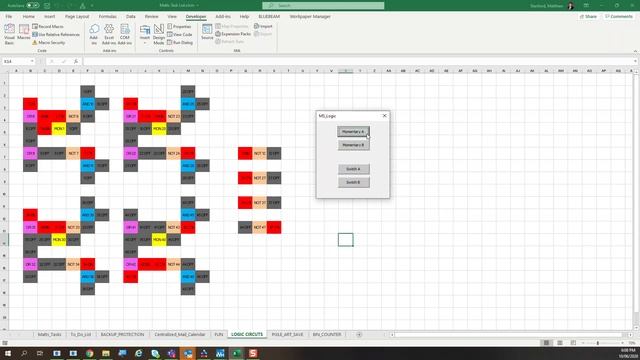The width and height of the screenshot is (640, 360).
Task: Select the yellow MON 40 cell
Action: point(159,240)
